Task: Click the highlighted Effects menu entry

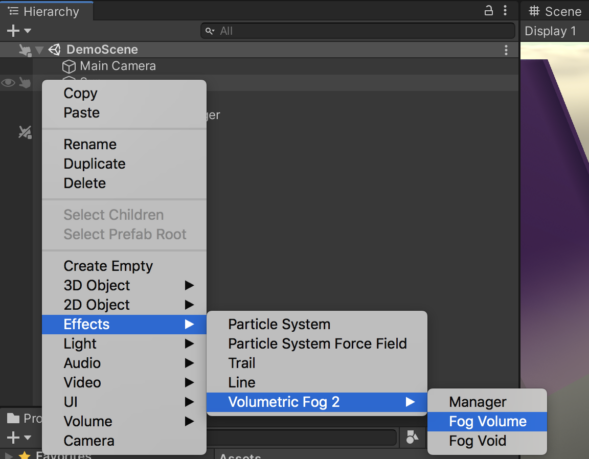Action: 124,324
